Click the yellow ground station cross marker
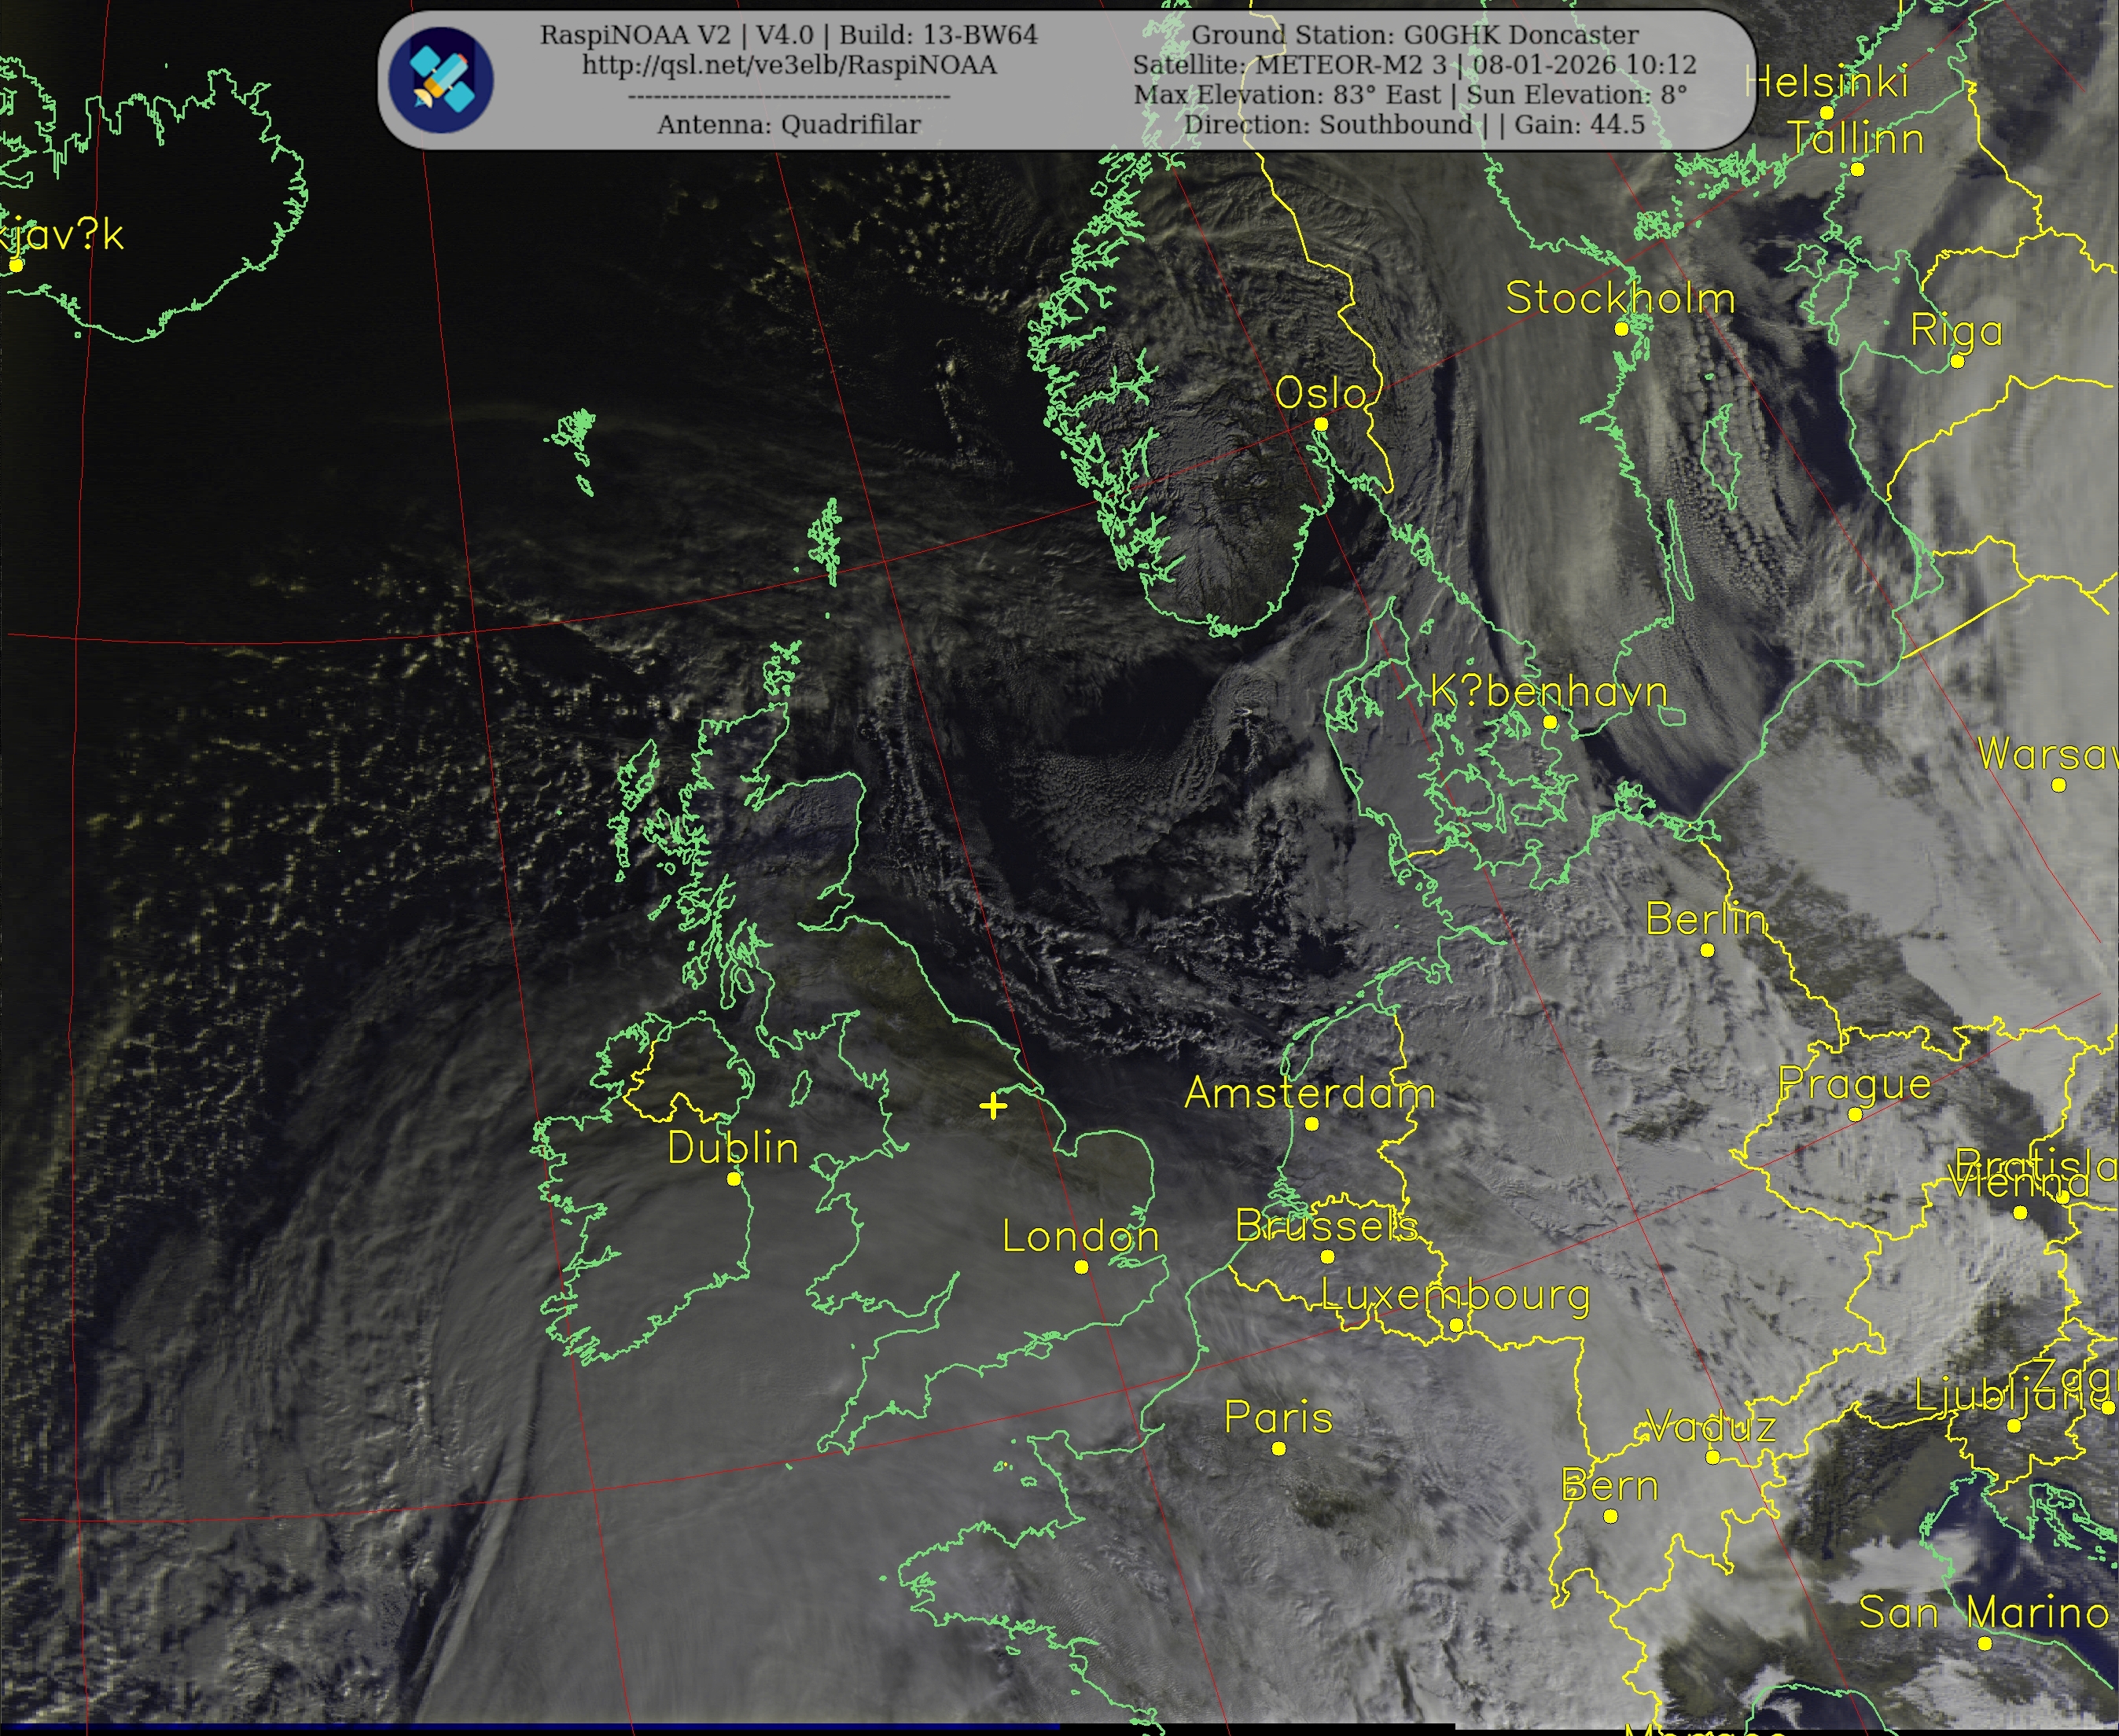This screenshot has height=1736, width=2119. tap(993, 1105)
